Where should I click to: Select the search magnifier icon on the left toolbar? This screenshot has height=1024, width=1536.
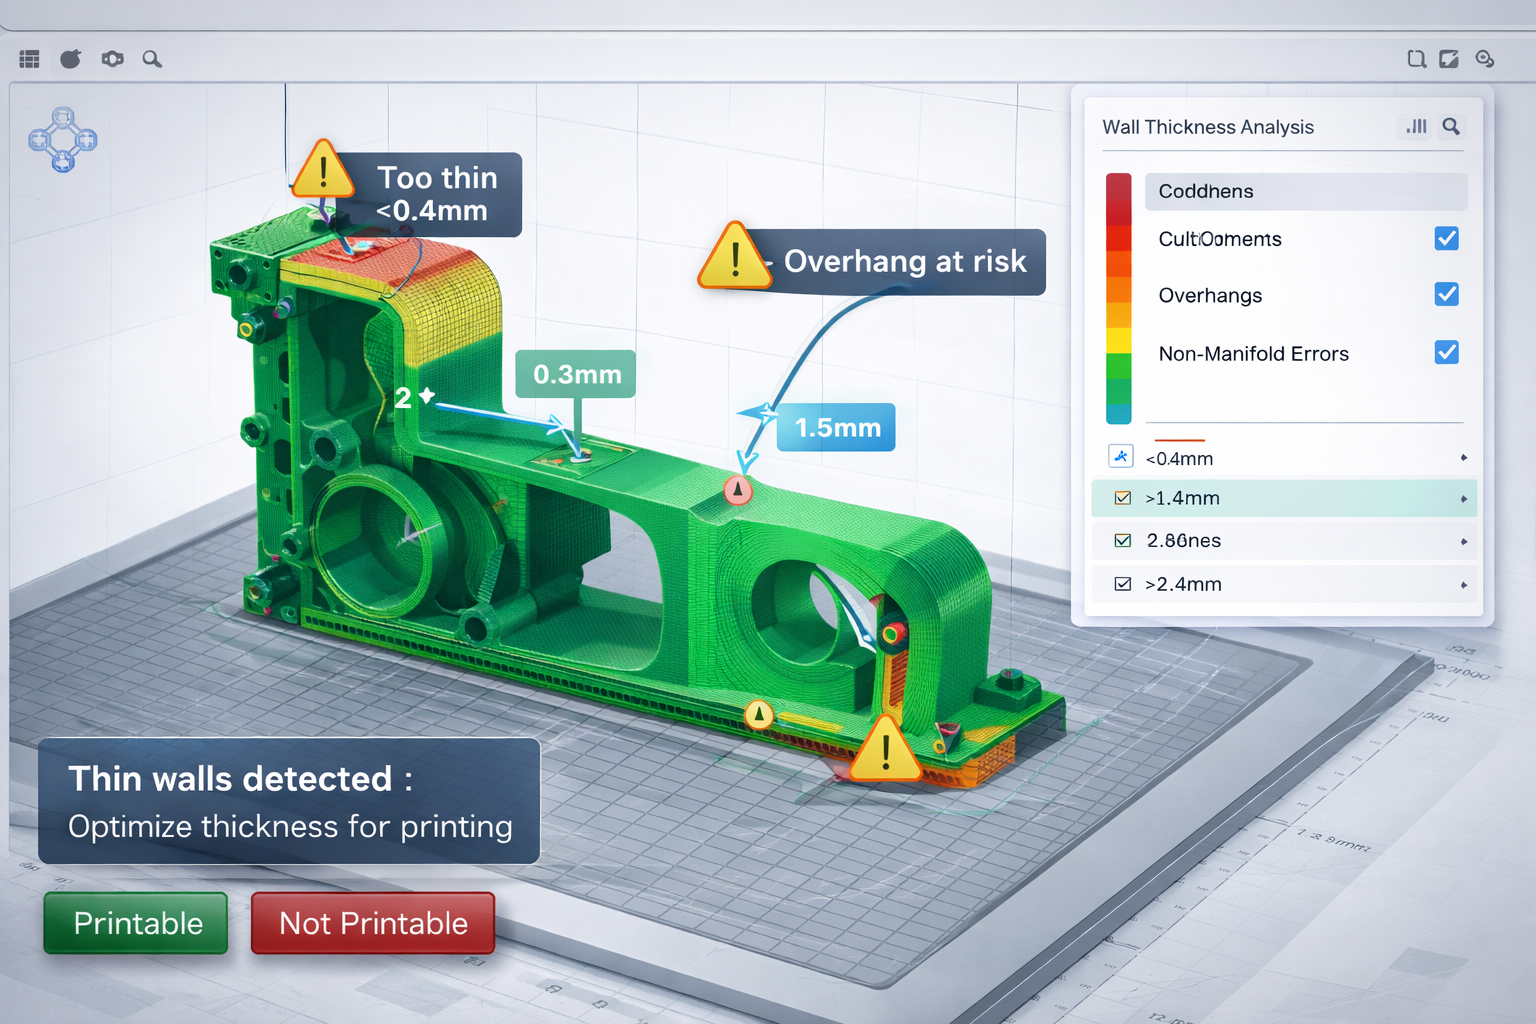[152, 59]
